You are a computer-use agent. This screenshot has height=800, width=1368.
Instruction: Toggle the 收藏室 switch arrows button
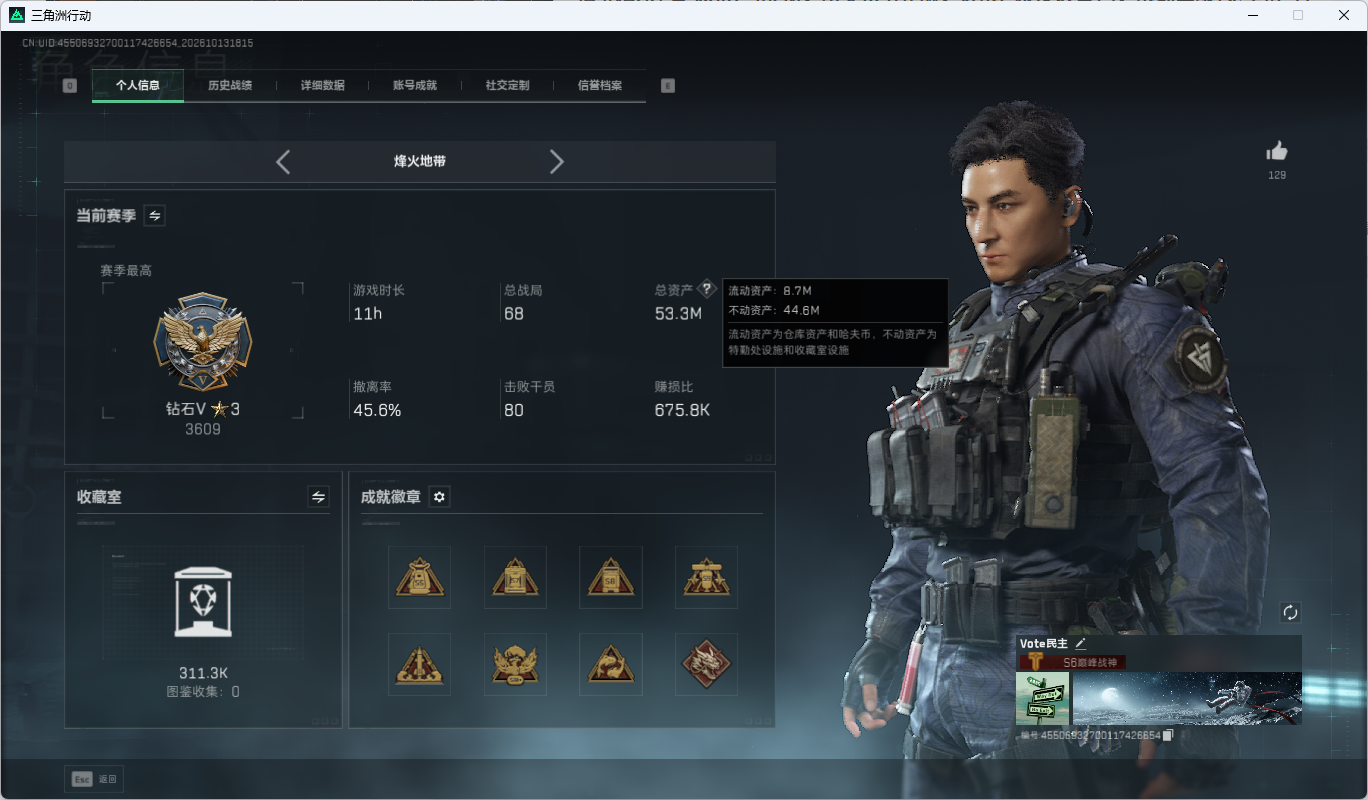tap(318, 496)
